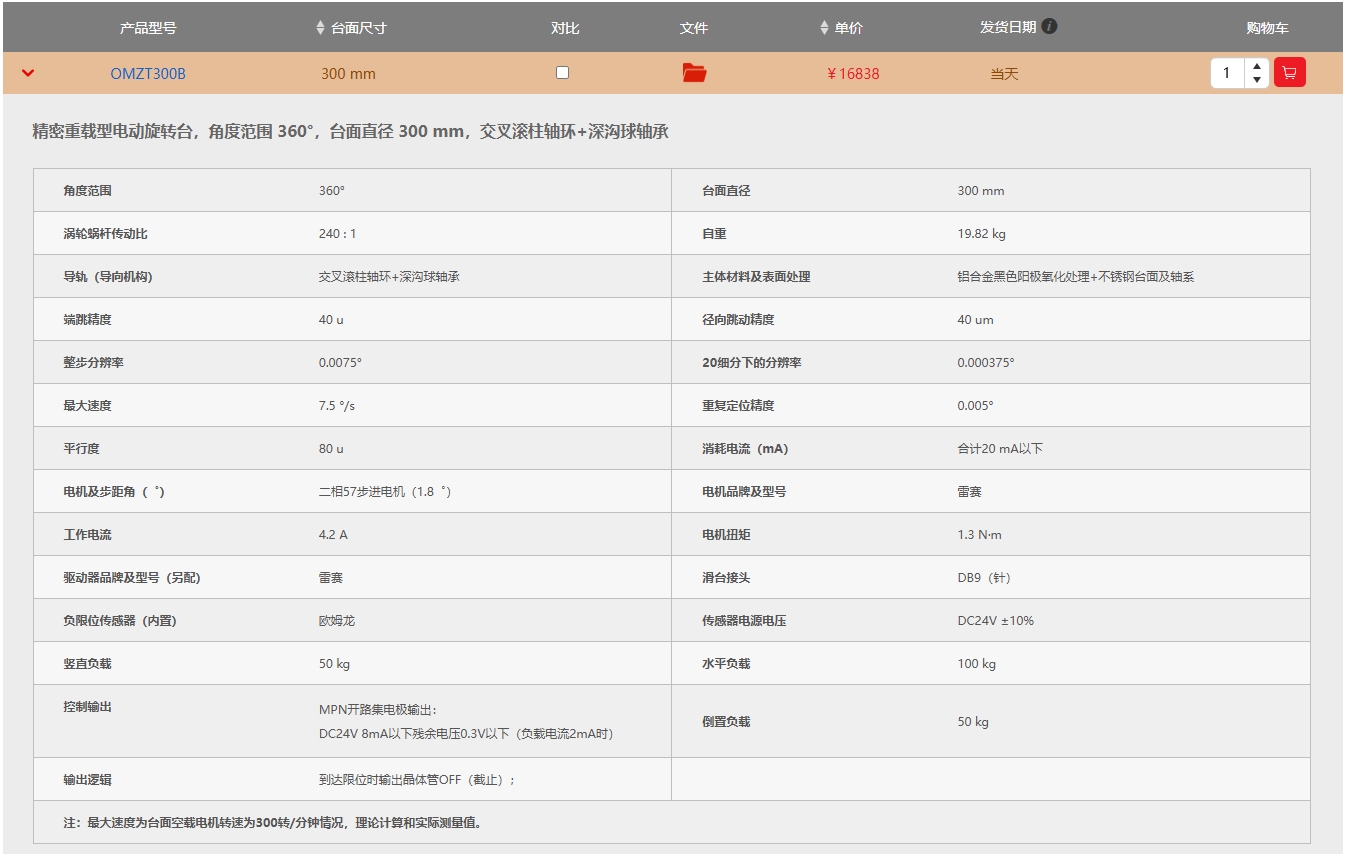Click the ¥16838 price
1349x854 pixels.
click(x=853, y=74)
